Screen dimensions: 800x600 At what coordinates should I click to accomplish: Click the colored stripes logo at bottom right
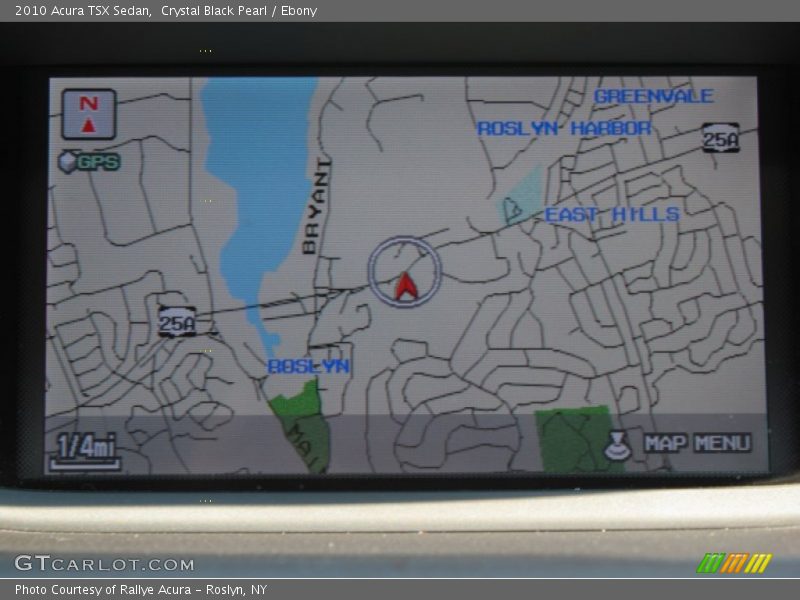pyautogui.click(x=734, y=563)
